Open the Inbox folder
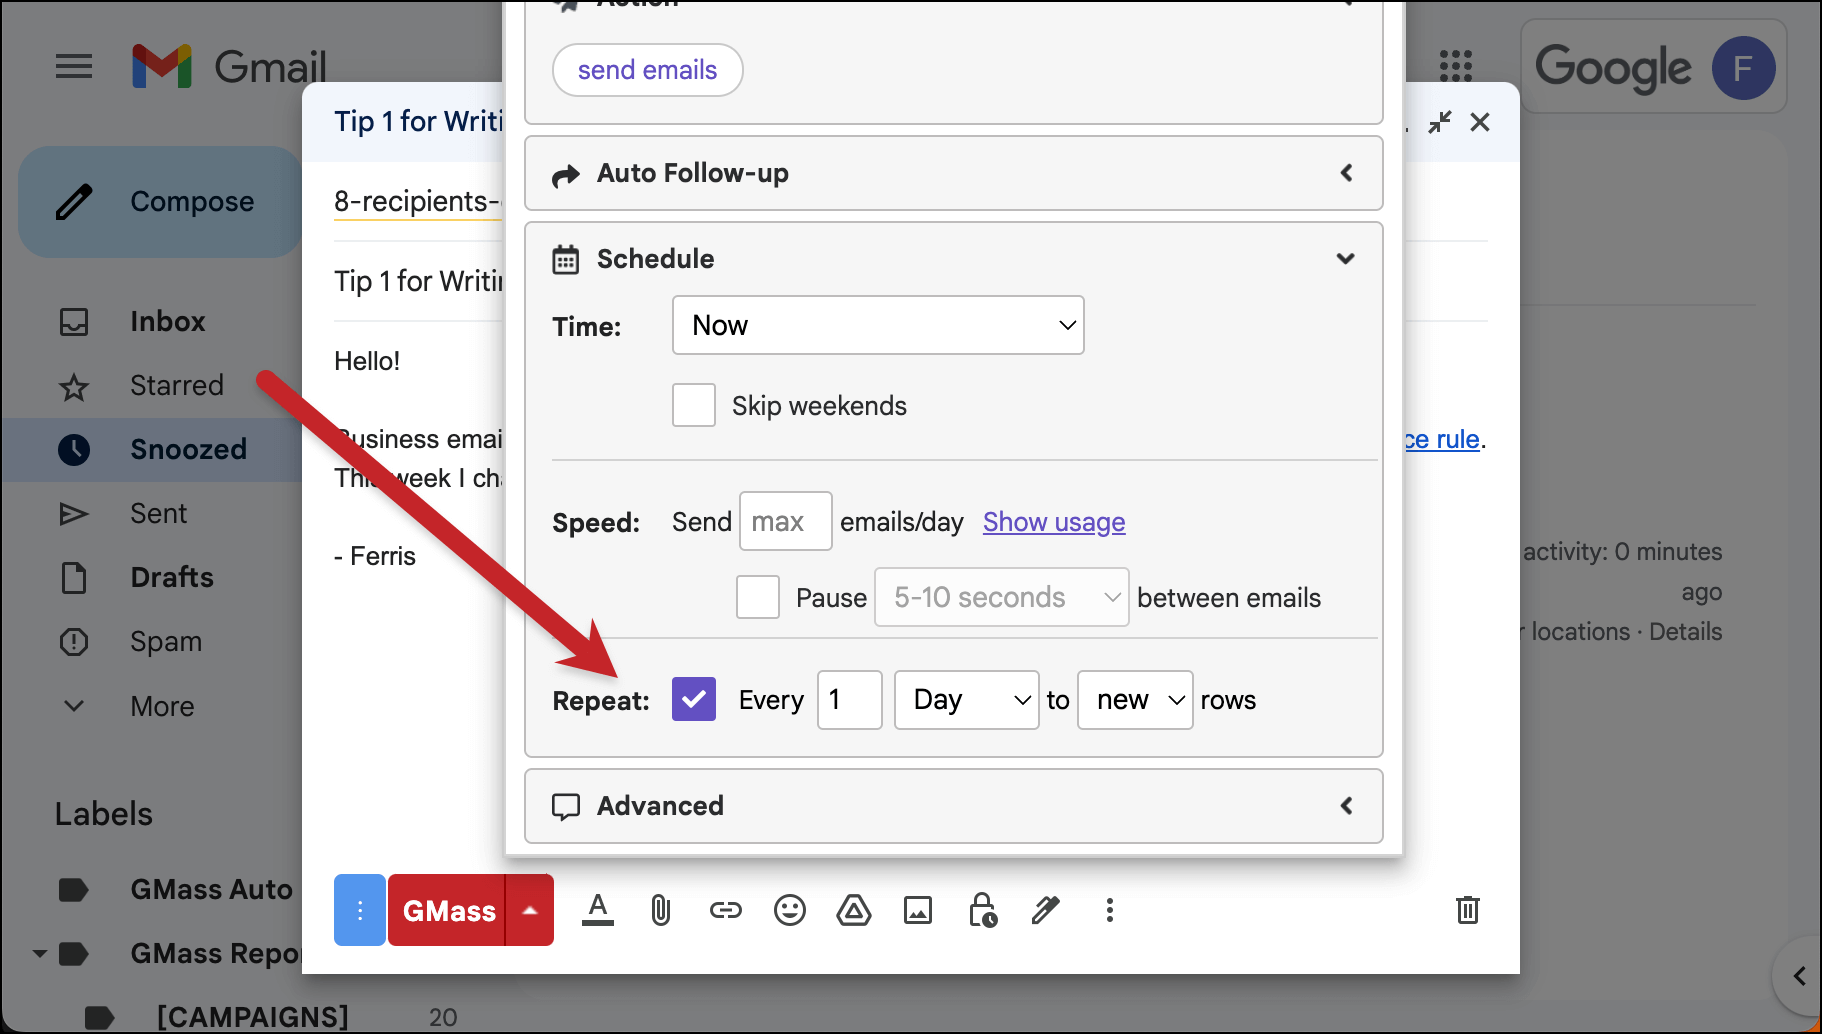The height and width of the screenshot is (1034, 1822). pyautogui.click(x=168, y=322)
